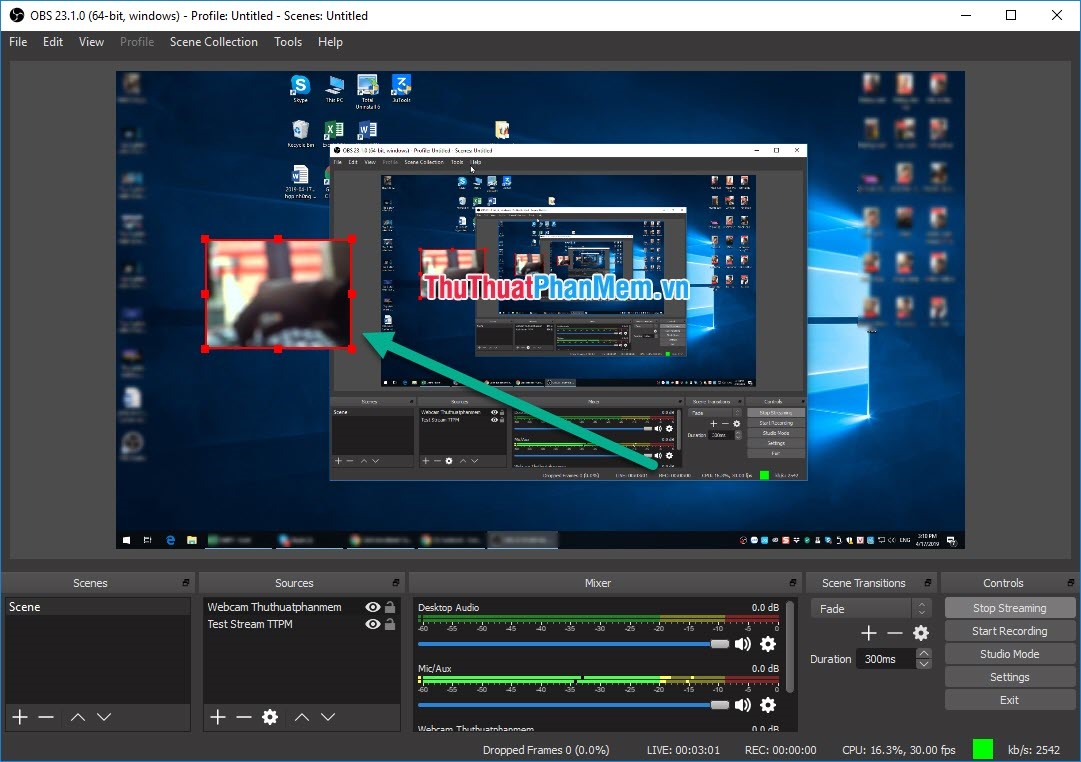Screen dimensions: 1081x762
Task: Remove a scene using the minus icon
Action: pyautogui.click(x=45, y=716)
